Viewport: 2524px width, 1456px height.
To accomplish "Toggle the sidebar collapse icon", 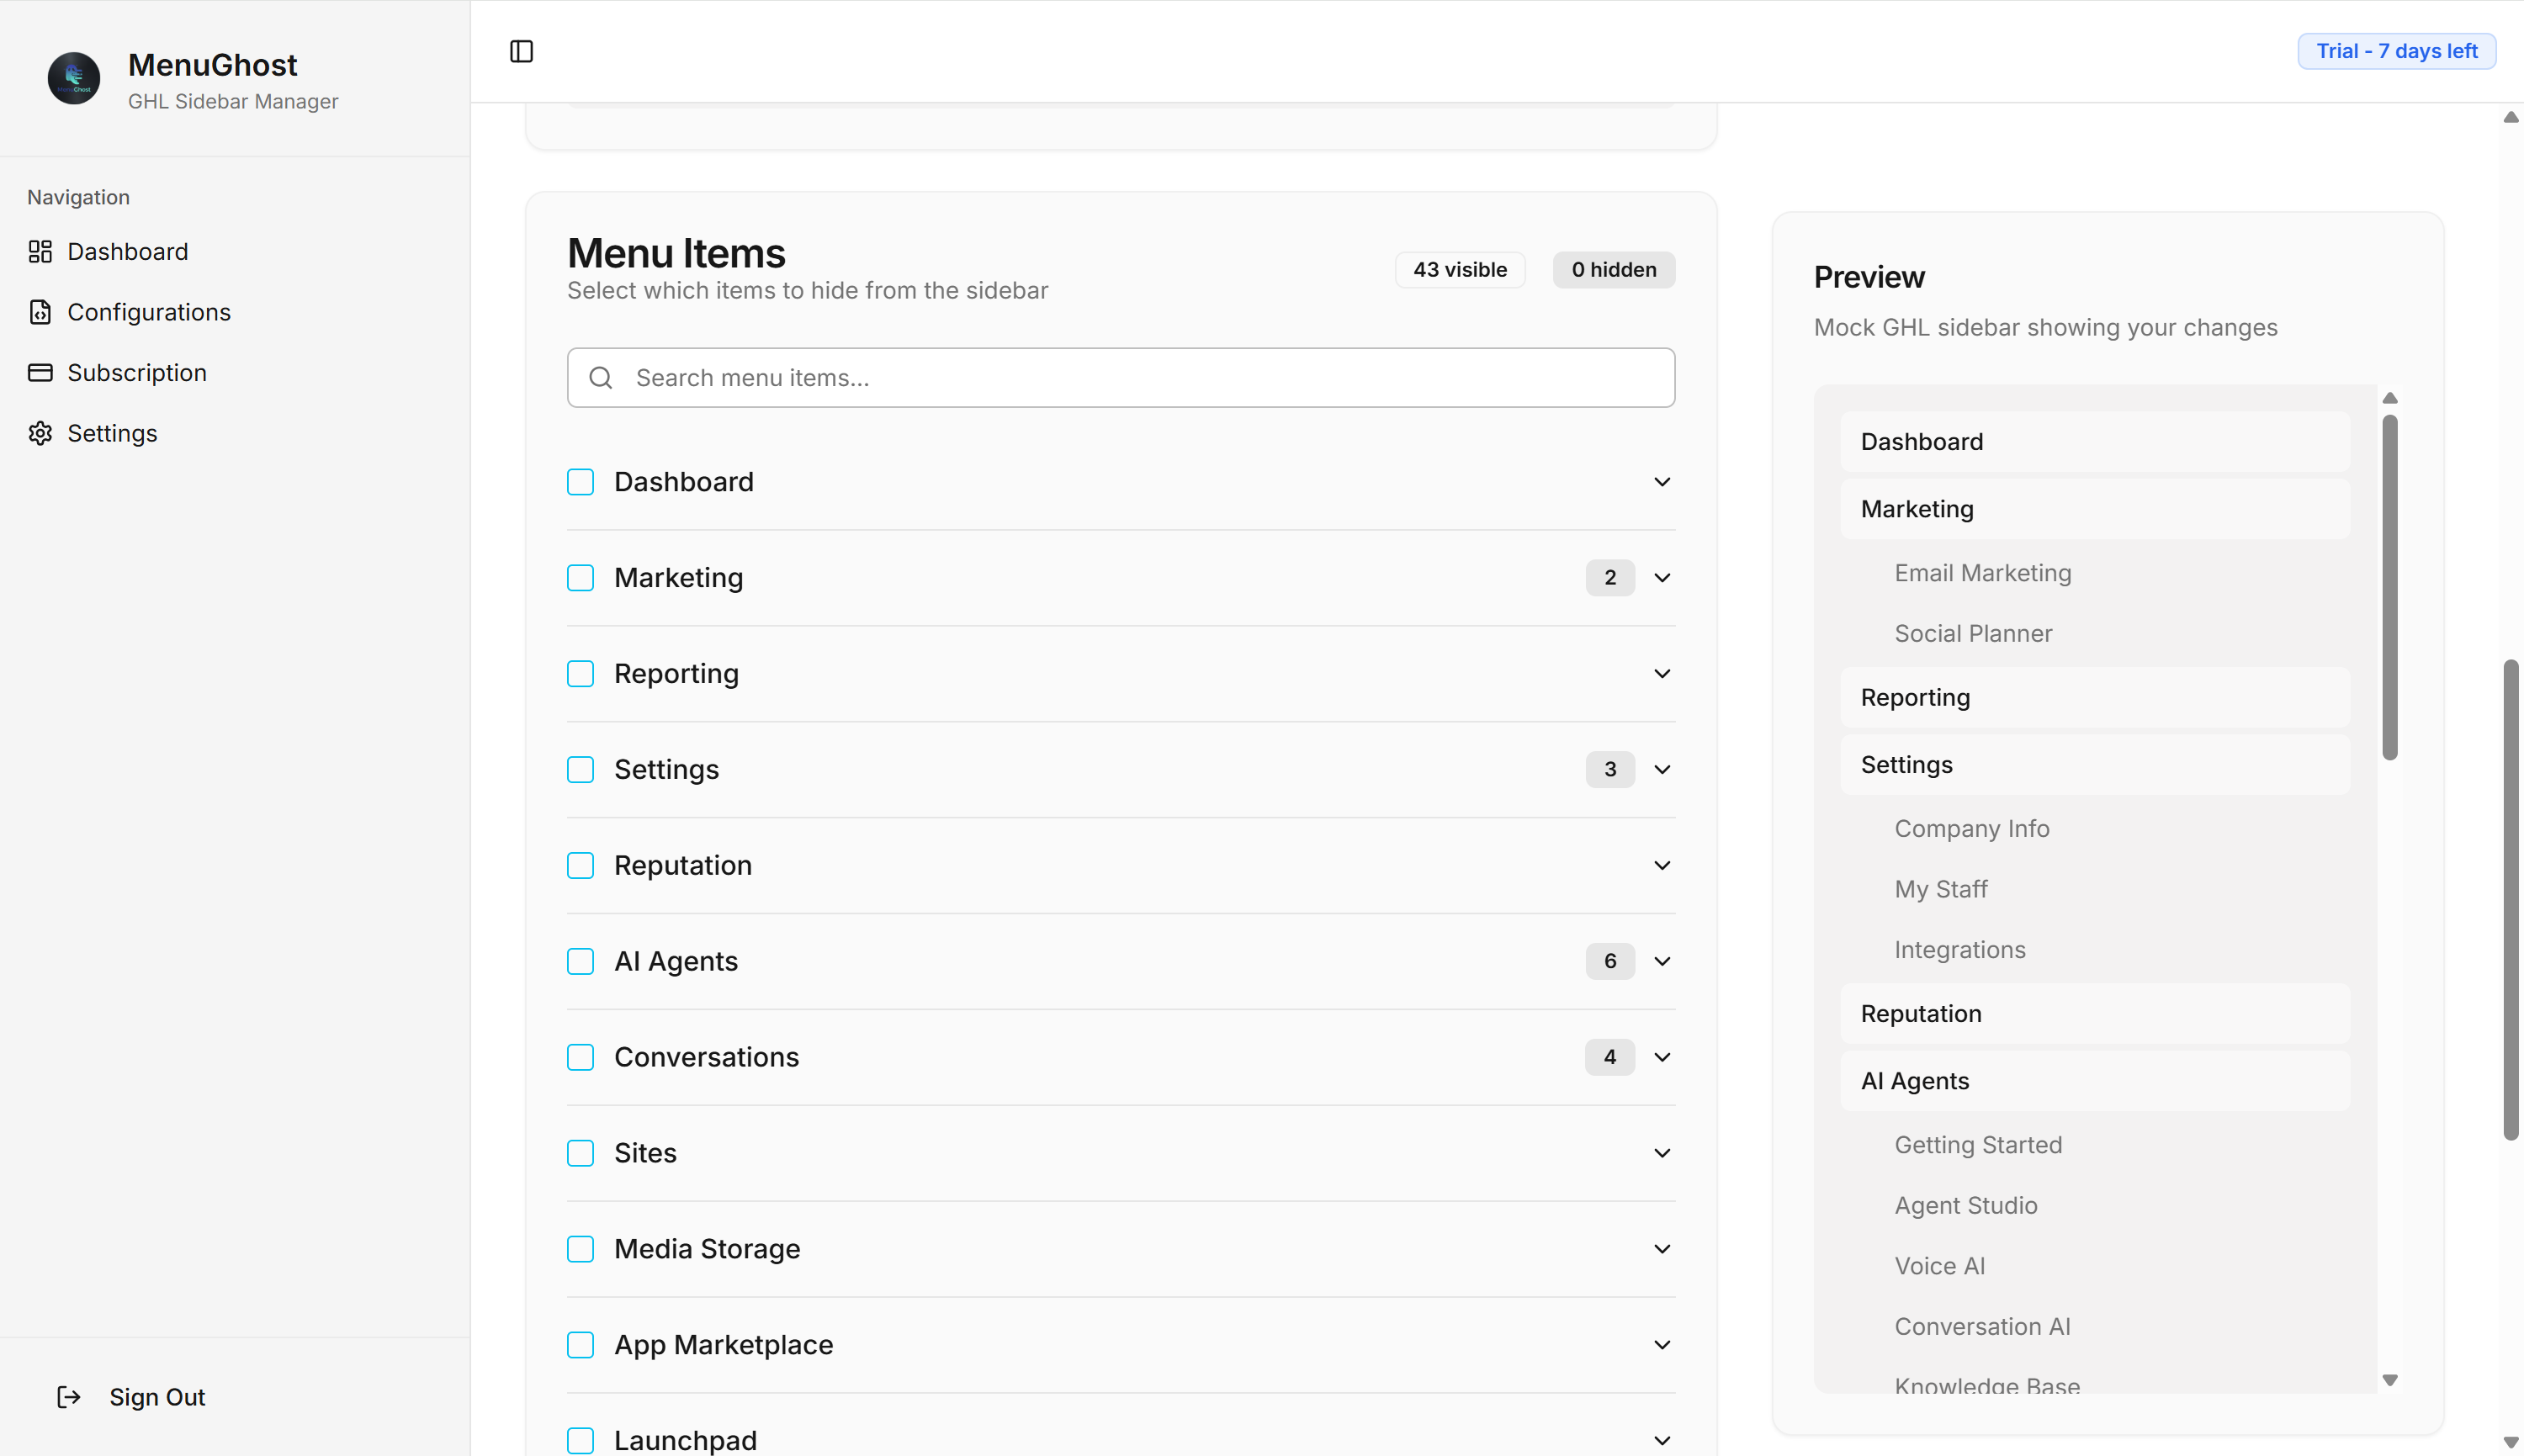I will point(521,50).
